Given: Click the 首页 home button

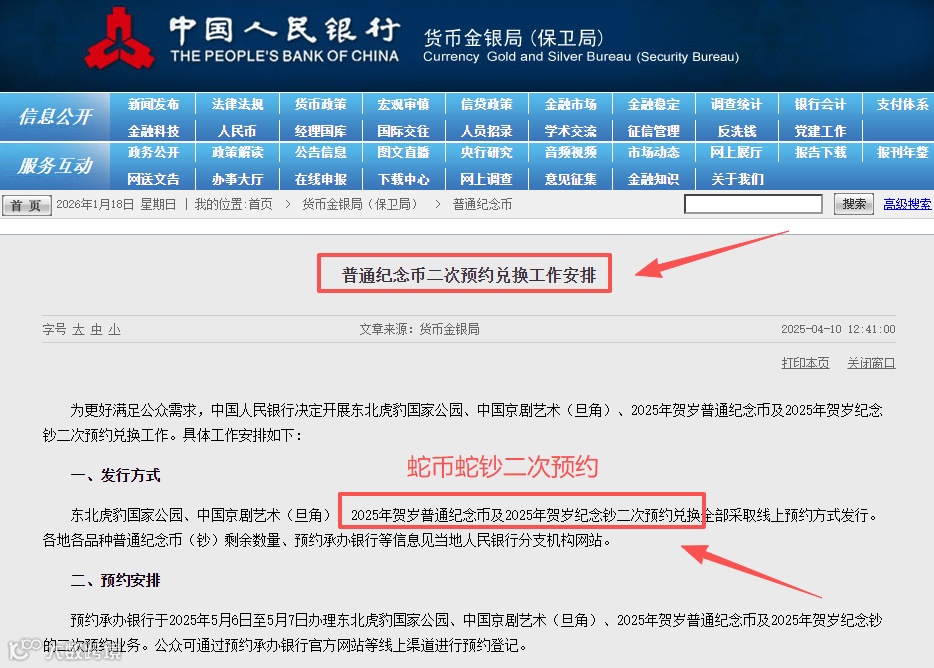Looking at the screenshot, I should click(x=26, y=205).
